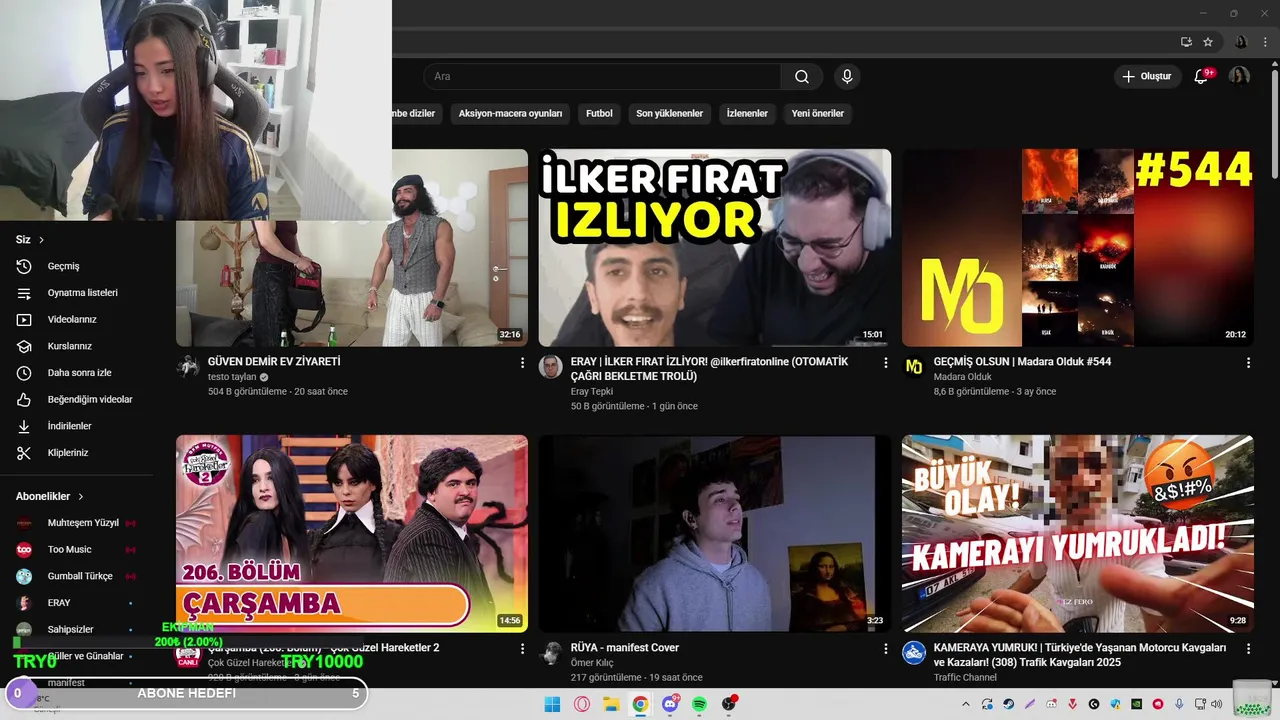This screenshot has height=720, width=1280.
Task: Bookmark this page with the star icon
Action: [1208, 42]
